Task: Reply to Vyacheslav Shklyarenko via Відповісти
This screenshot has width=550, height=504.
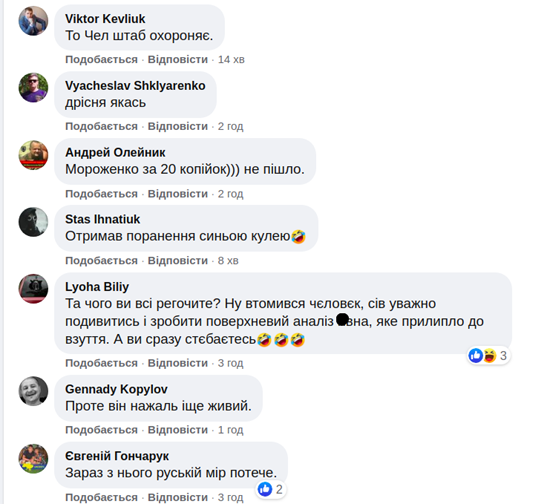Action: (178, 126)
